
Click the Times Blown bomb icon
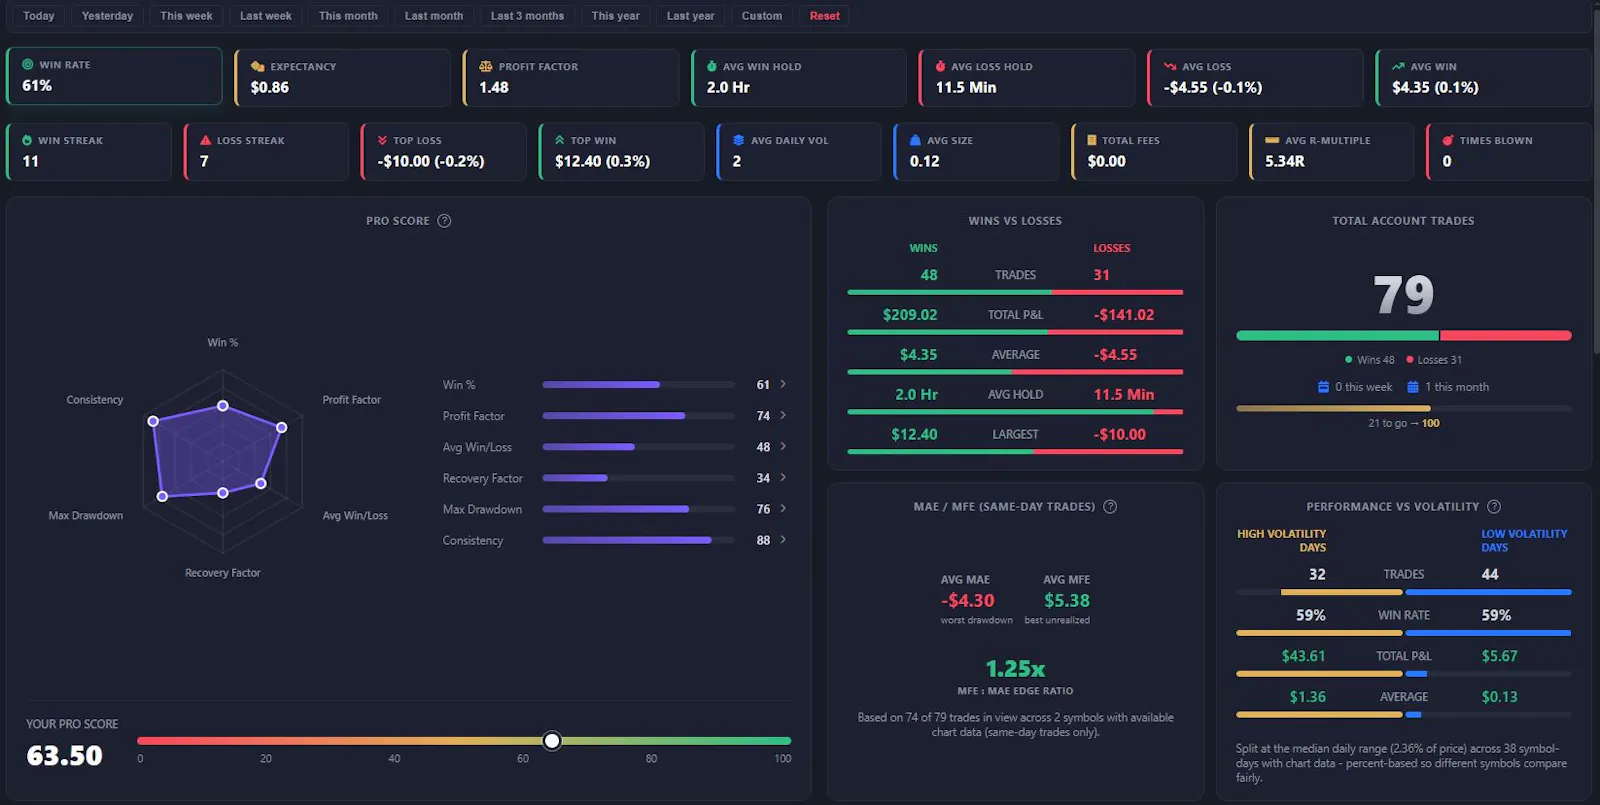tap(1447, 140)
